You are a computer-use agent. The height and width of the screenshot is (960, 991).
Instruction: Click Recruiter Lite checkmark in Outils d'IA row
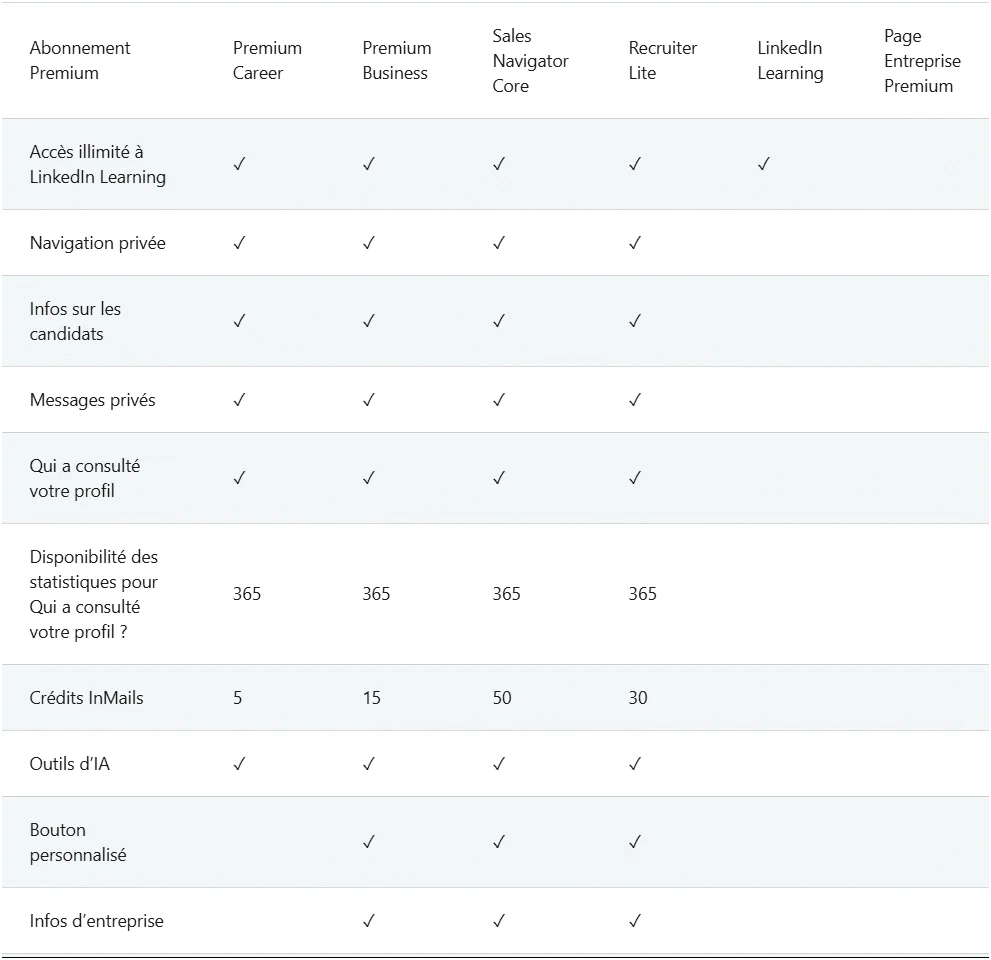tap(635, 764)
